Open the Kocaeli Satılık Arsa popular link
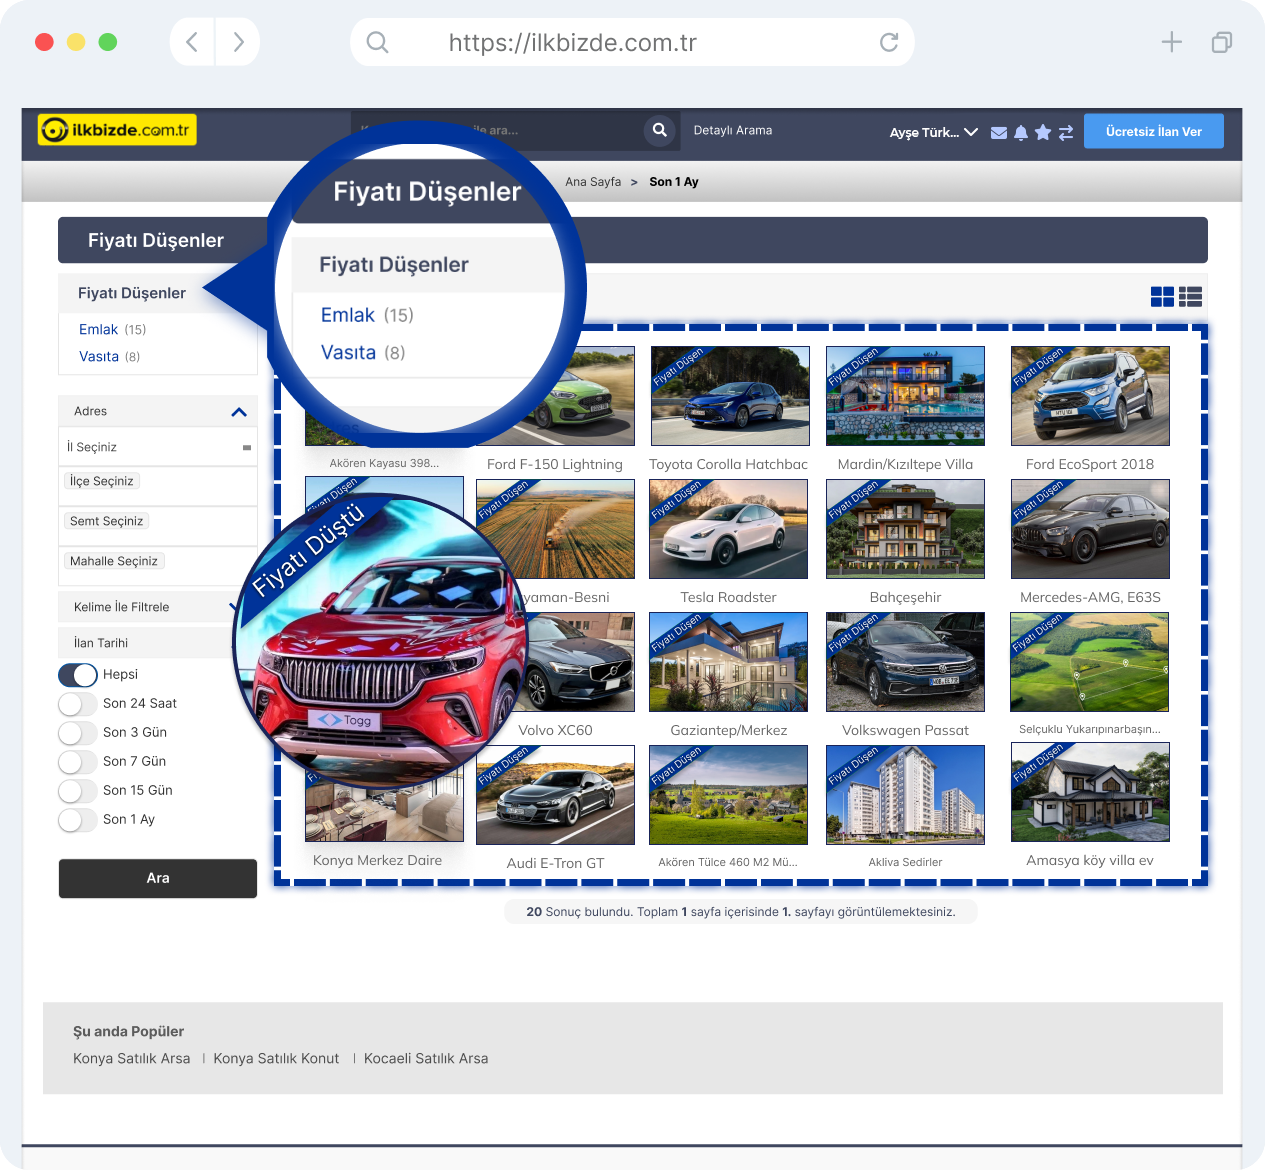 tap(426, 1058)
